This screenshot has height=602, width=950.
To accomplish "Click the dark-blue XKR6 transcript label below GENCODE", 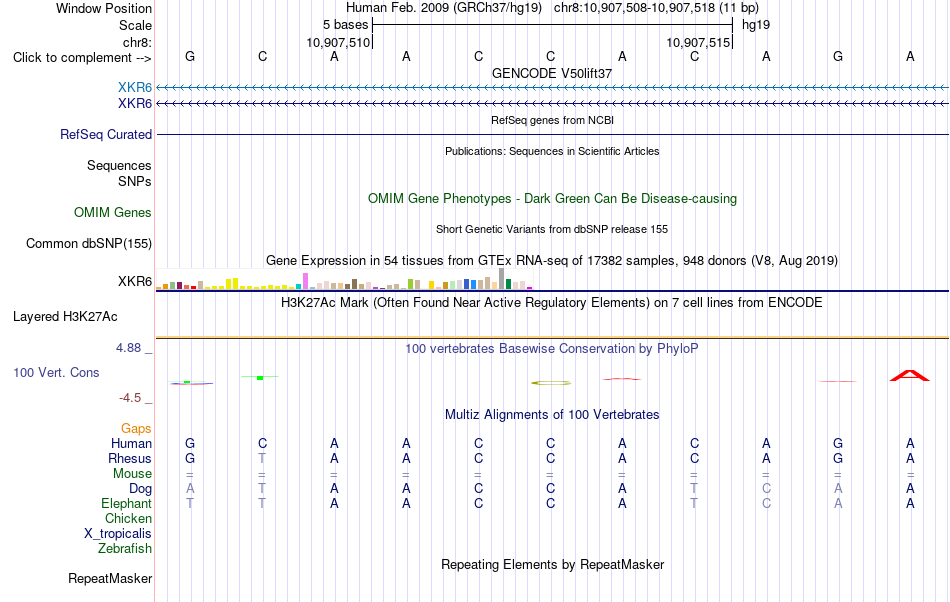I will [135, 104].
